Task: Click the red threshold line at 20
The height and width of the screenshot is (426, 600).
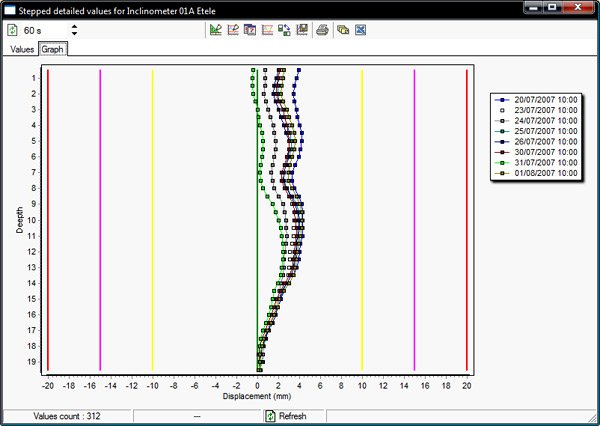Action: [467, 220]
